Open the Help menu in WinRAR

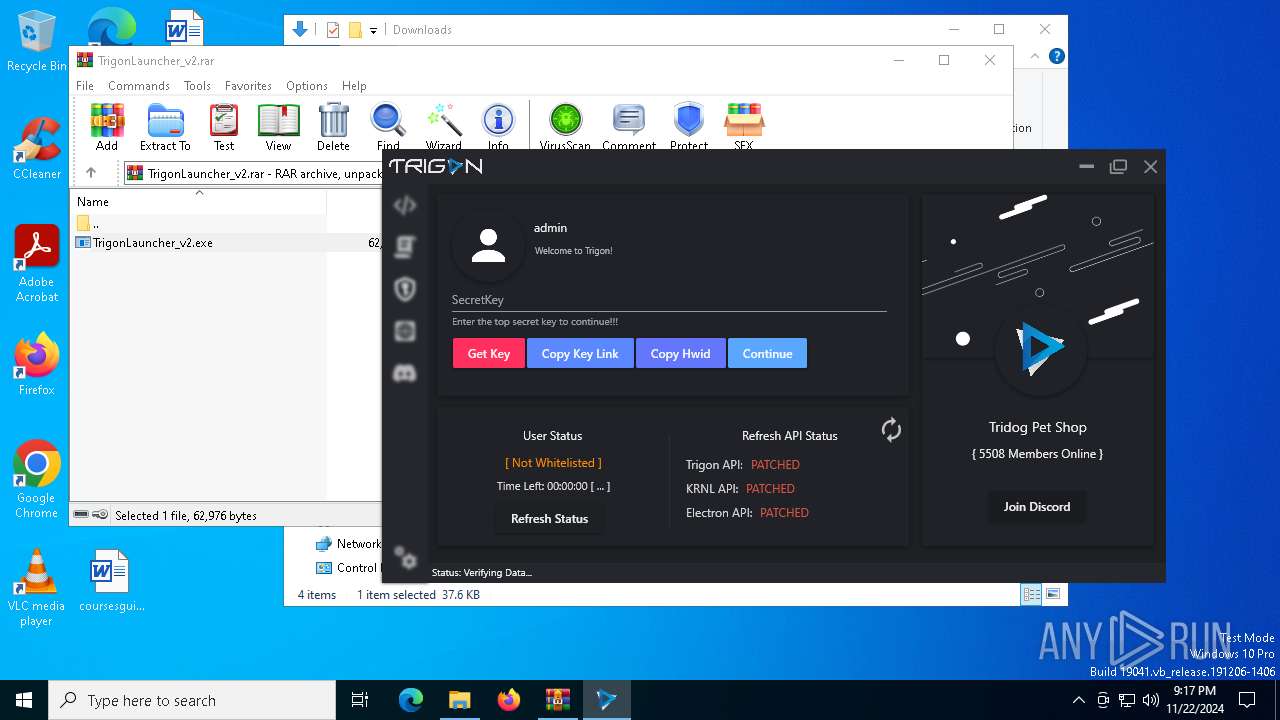tap(354, 86)
